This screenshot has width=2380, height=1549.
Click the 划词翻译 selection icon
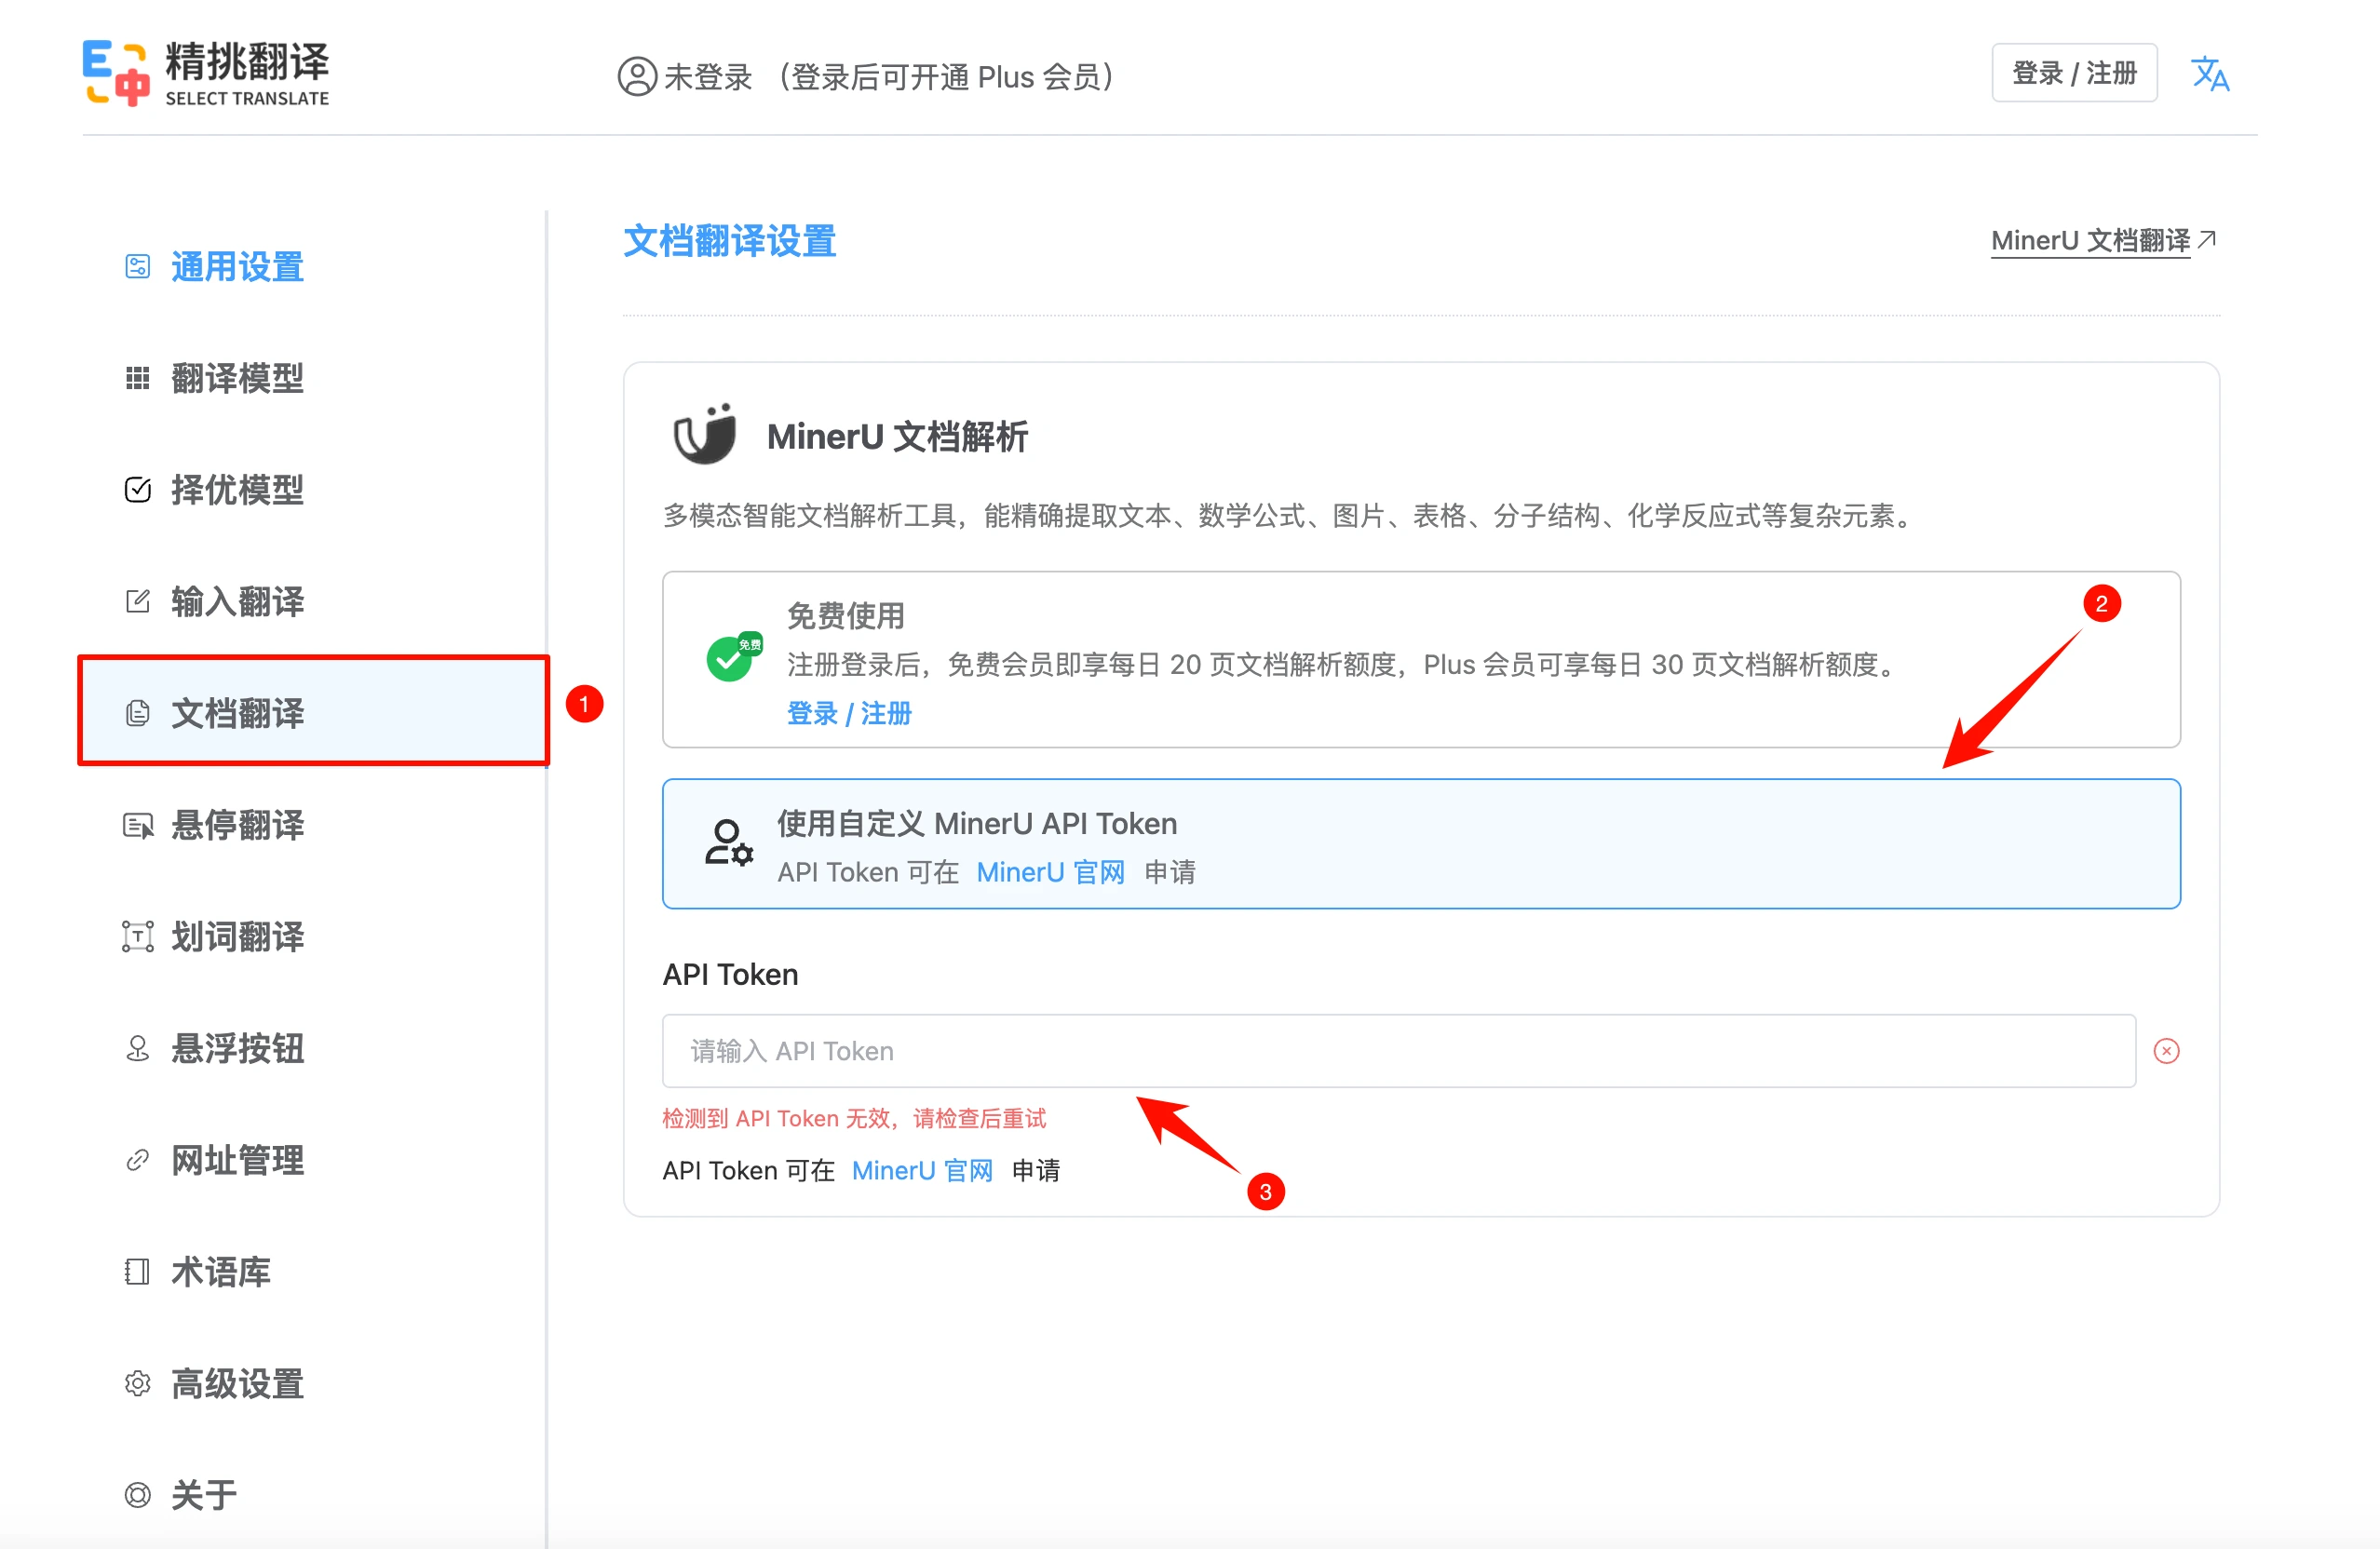coord(137,937)
